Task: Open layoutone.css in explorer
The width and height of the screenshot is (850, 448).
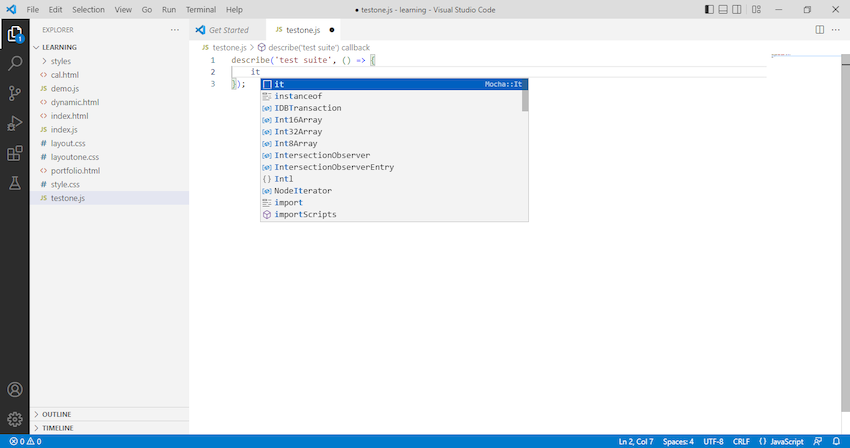Action: pyautogui.click(x=110, y=157)
